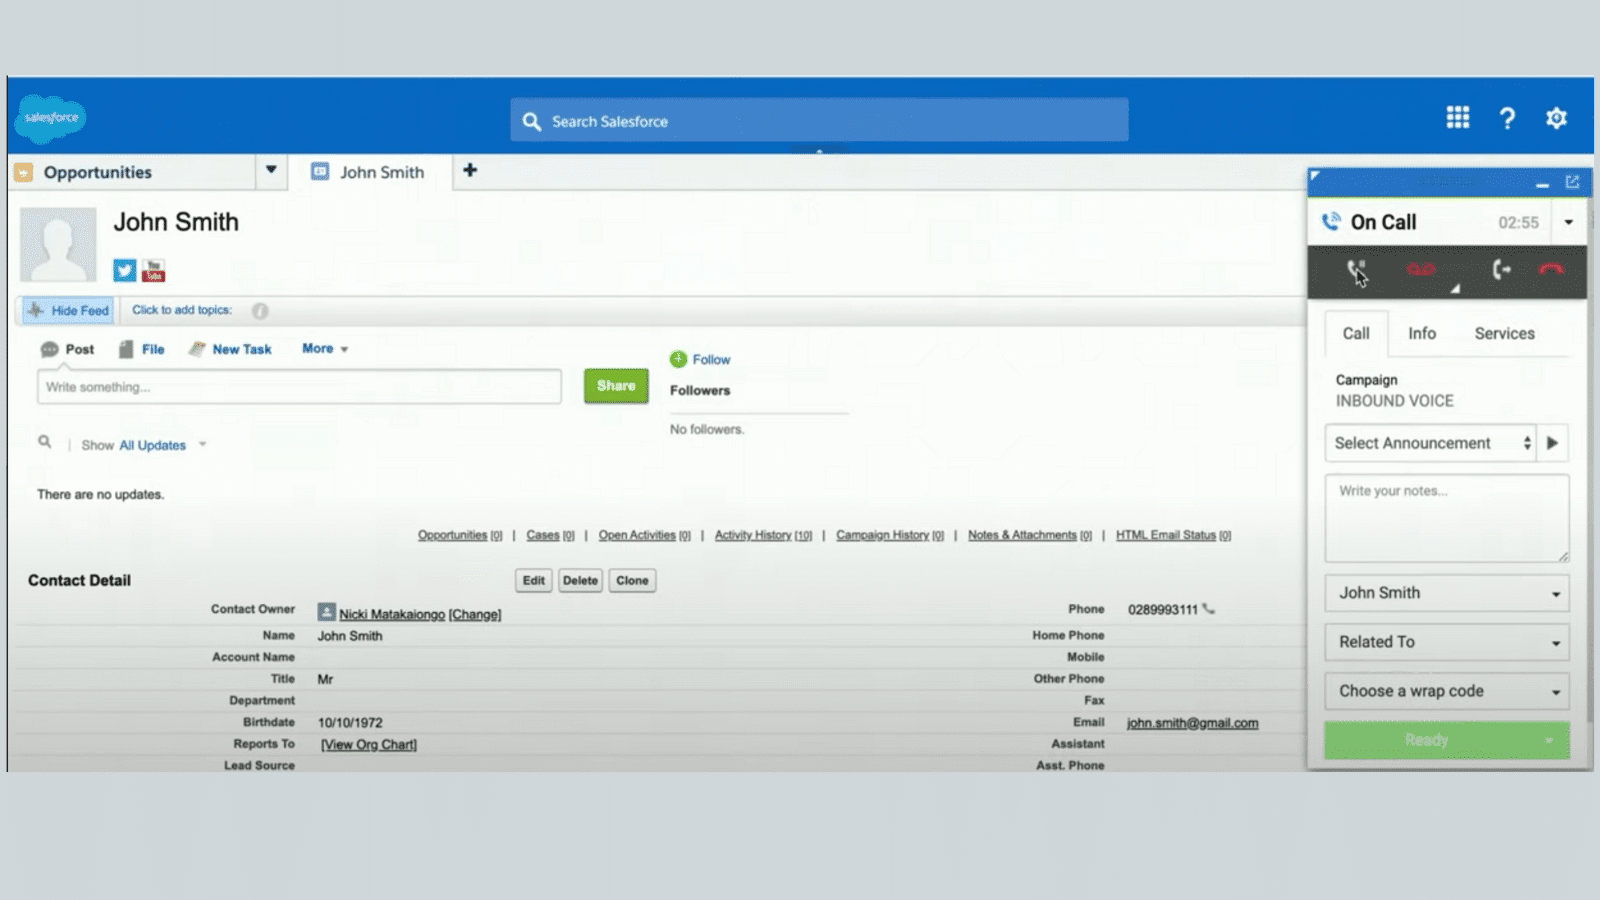This screenshot has height=900, width=1600.
Task: Open the app launcher grid icon
Action: coord(1458,118)
